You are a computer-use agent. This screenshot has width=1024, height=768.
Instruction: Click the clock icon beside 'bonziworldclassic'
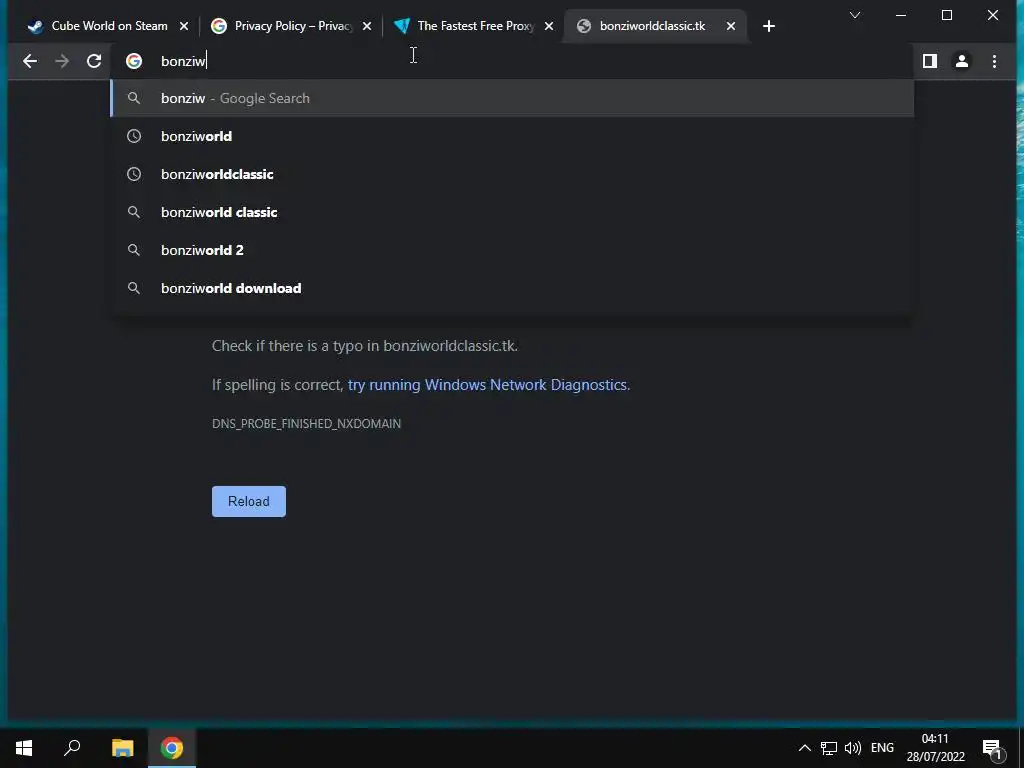click(x=134, y=174)
